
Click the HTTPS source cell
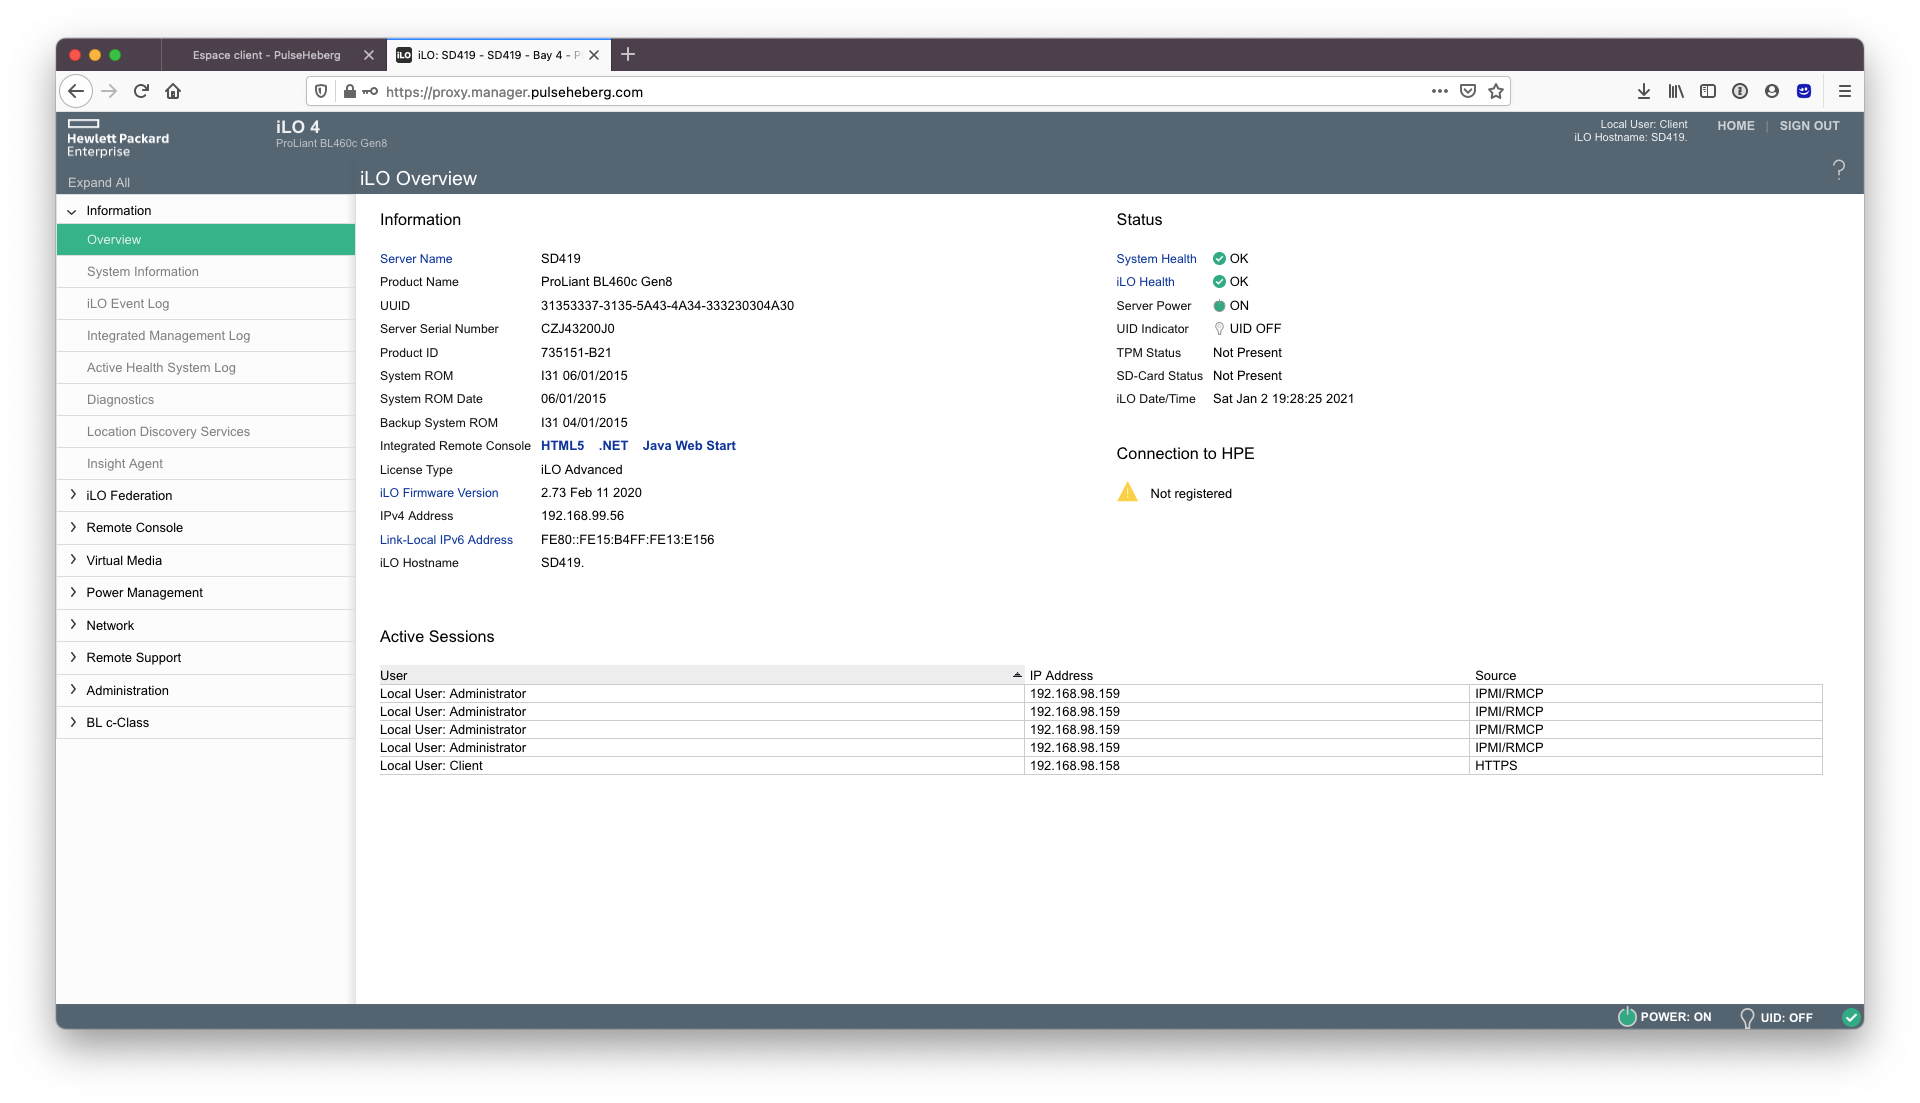(1646, 766)
